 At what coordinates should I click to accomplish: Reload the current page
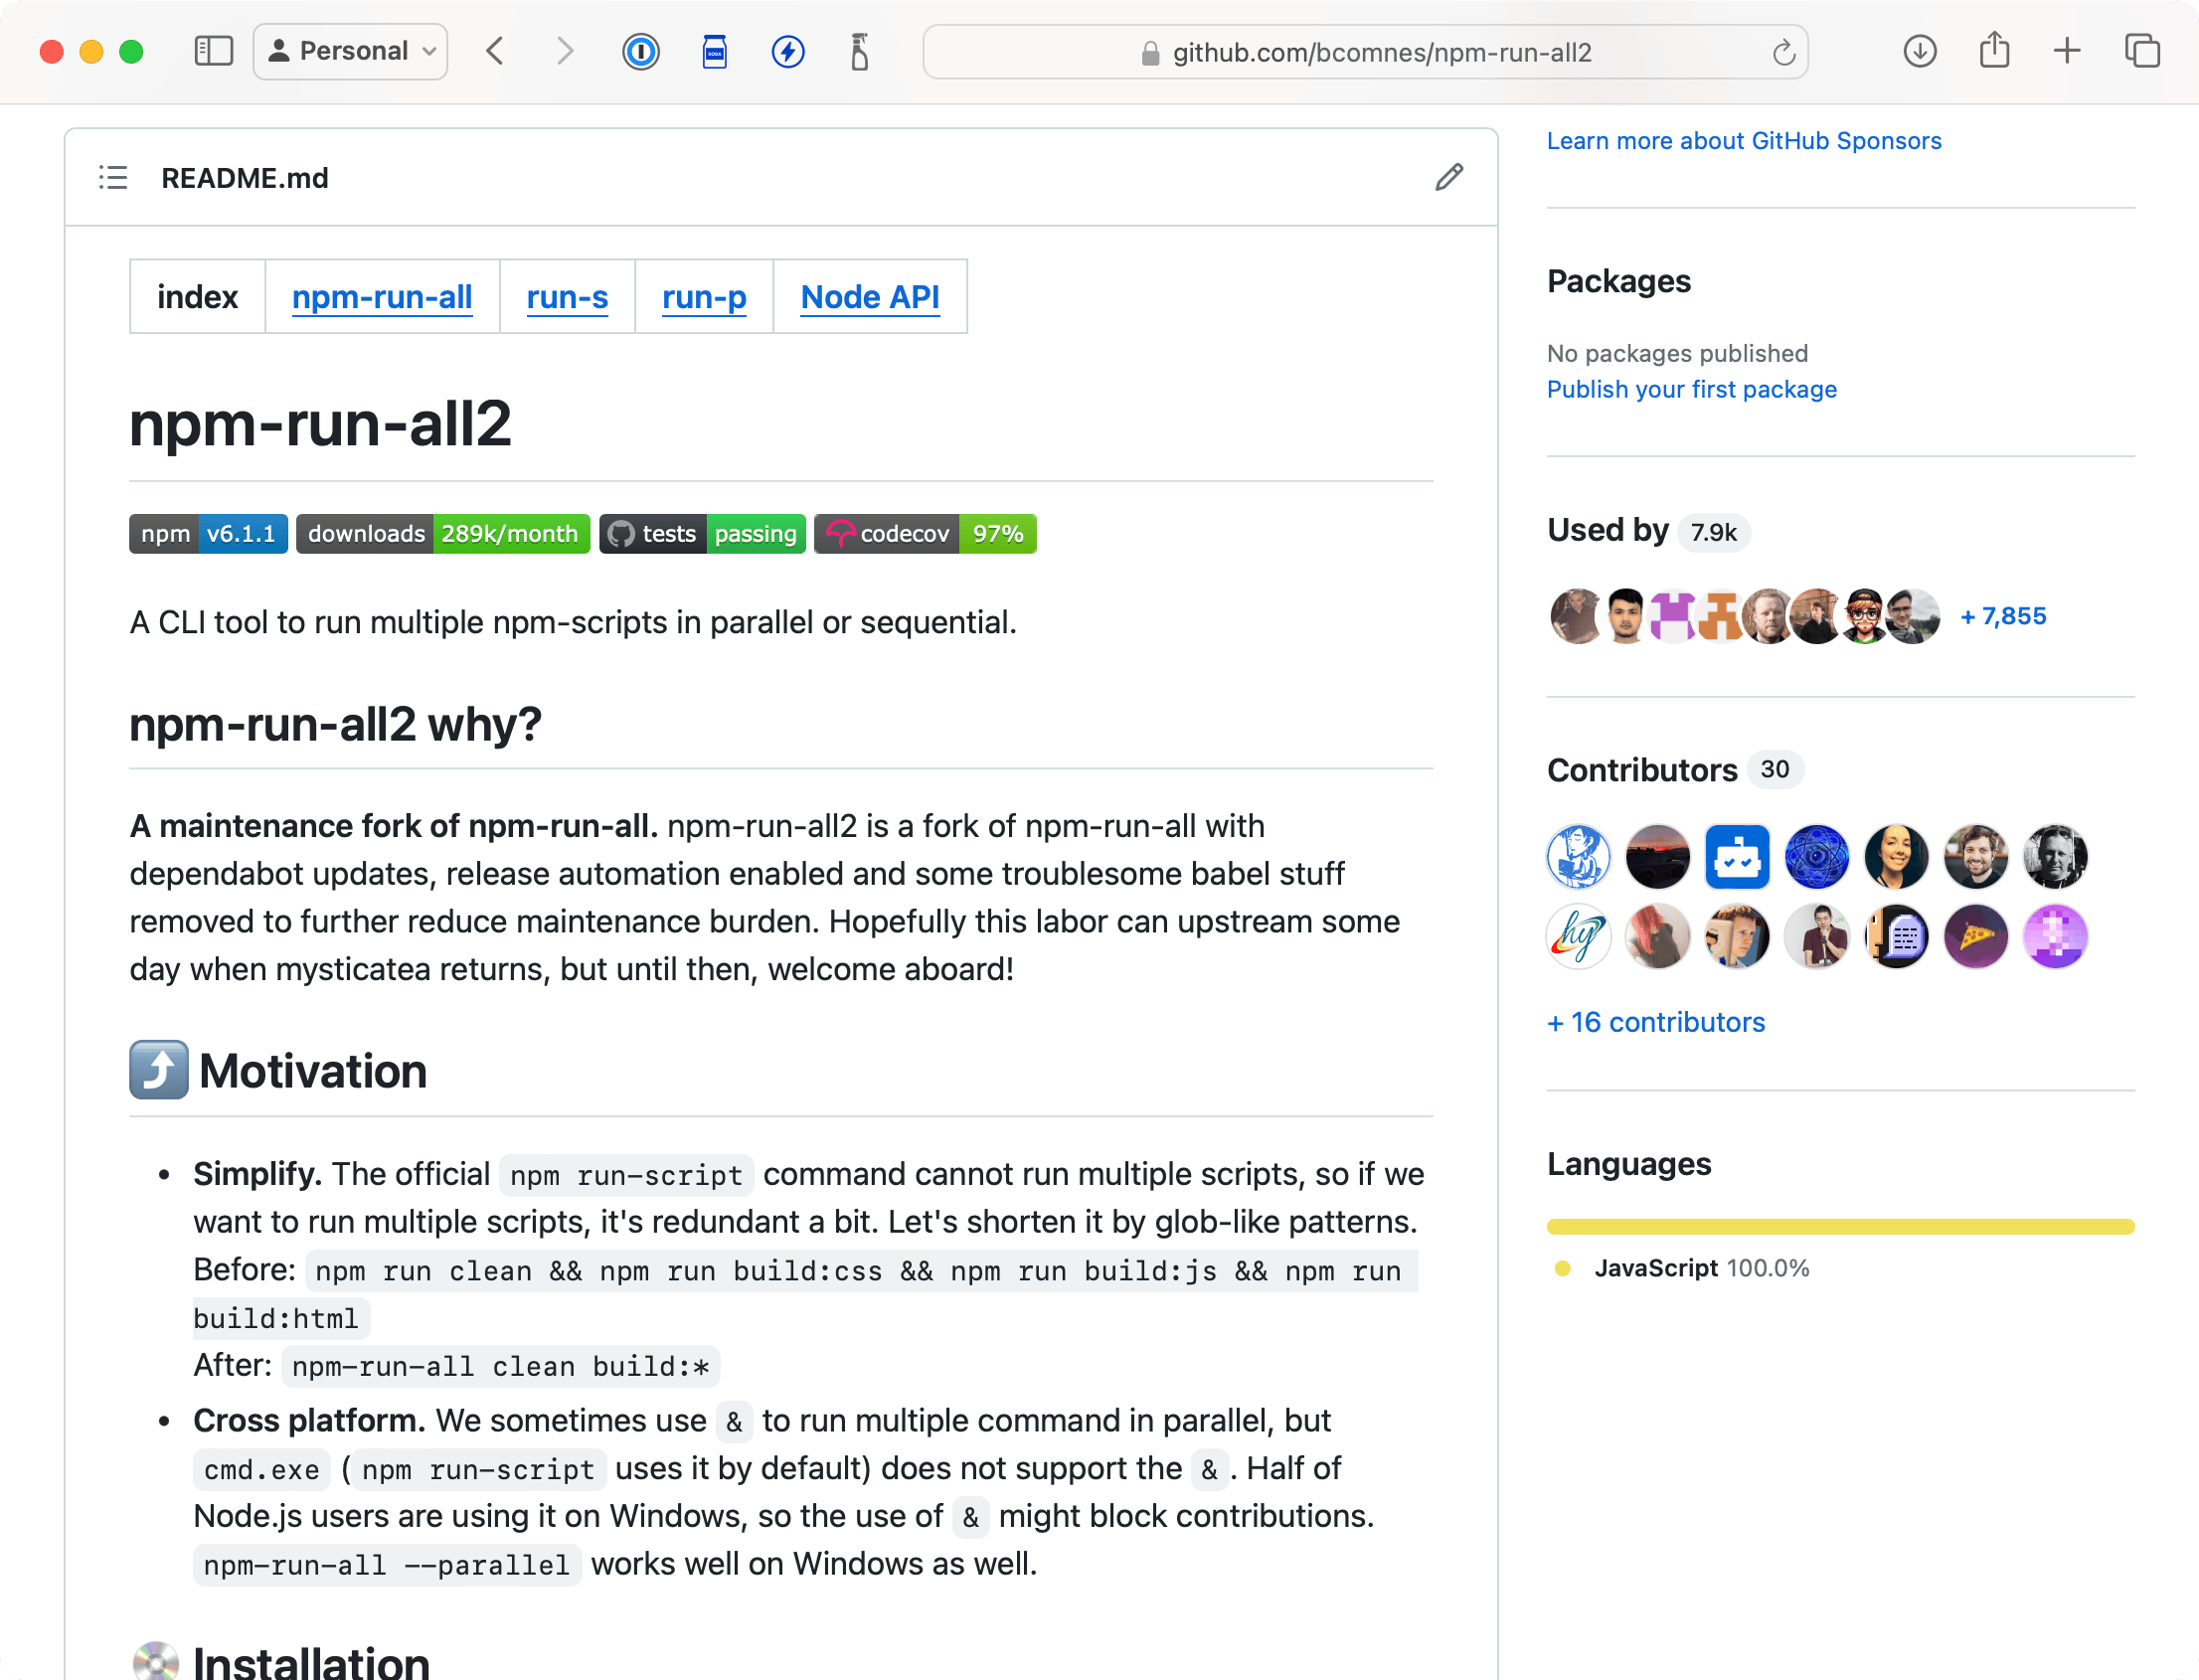point(1783,52)
